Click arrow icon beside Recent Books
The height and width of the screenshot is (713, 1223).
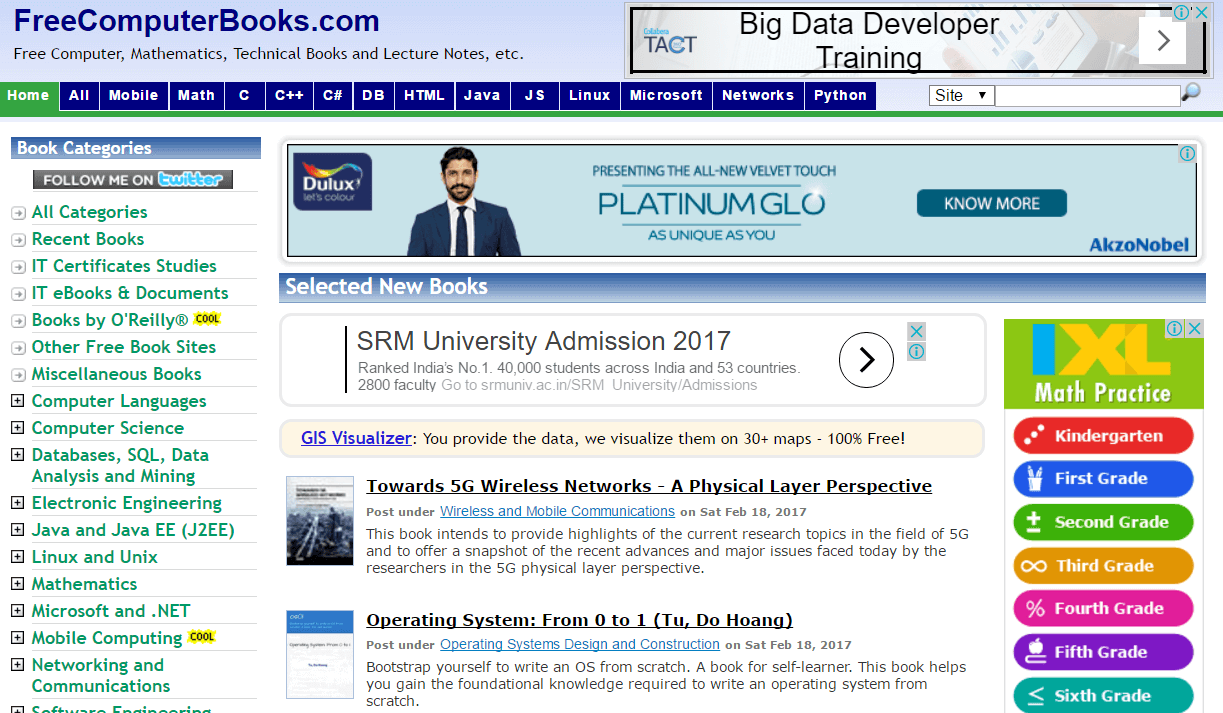click(18, 240)
